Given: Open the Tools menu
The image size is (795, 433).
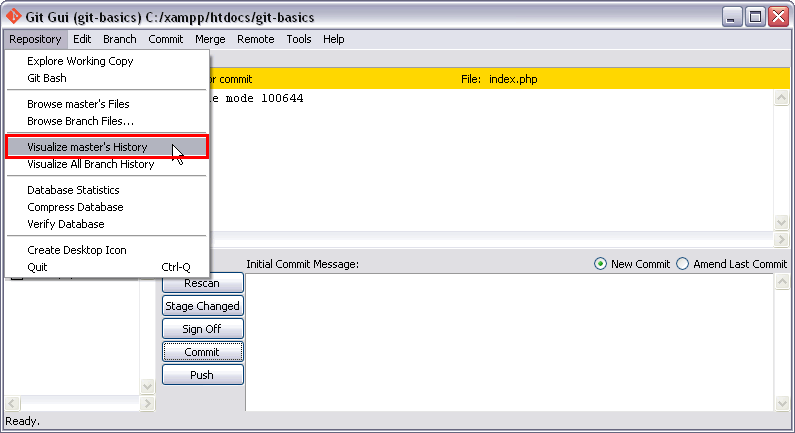Looking at the screenshot, I should pyautogui.click(x=298, y=39).
